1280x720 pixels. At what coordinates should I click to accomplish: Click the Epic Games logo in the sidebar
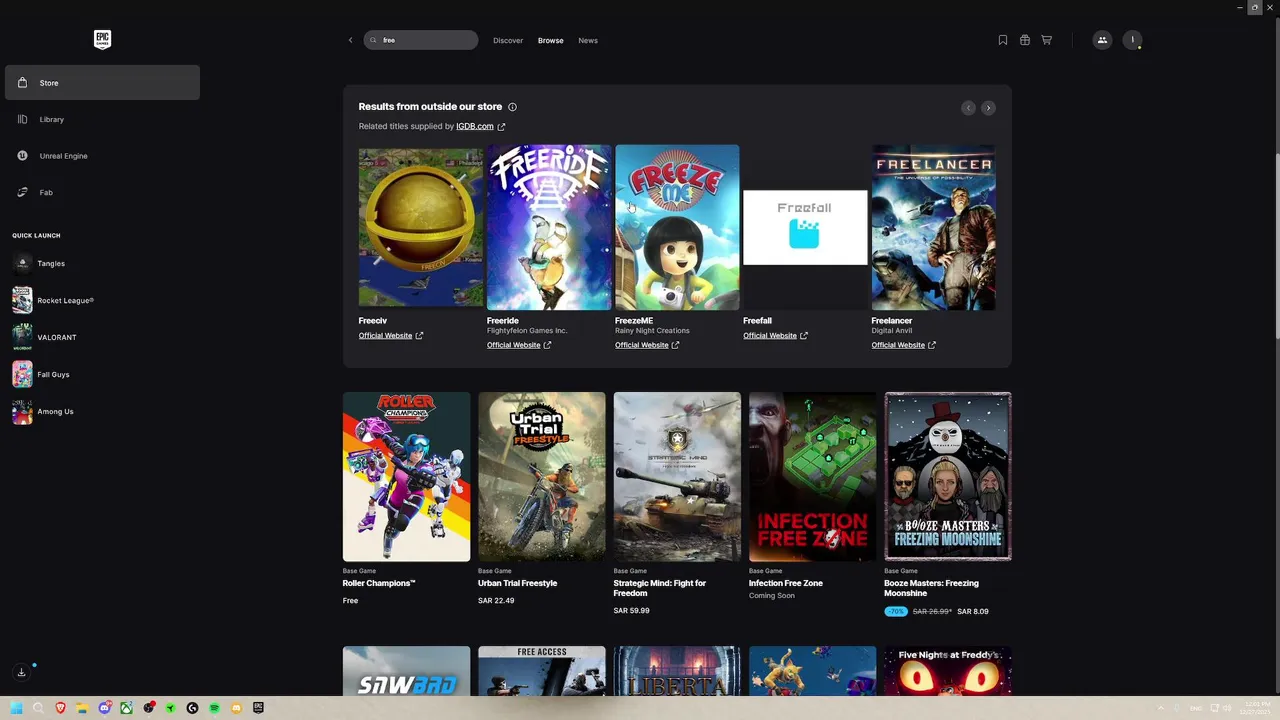[x=102, y=39]
